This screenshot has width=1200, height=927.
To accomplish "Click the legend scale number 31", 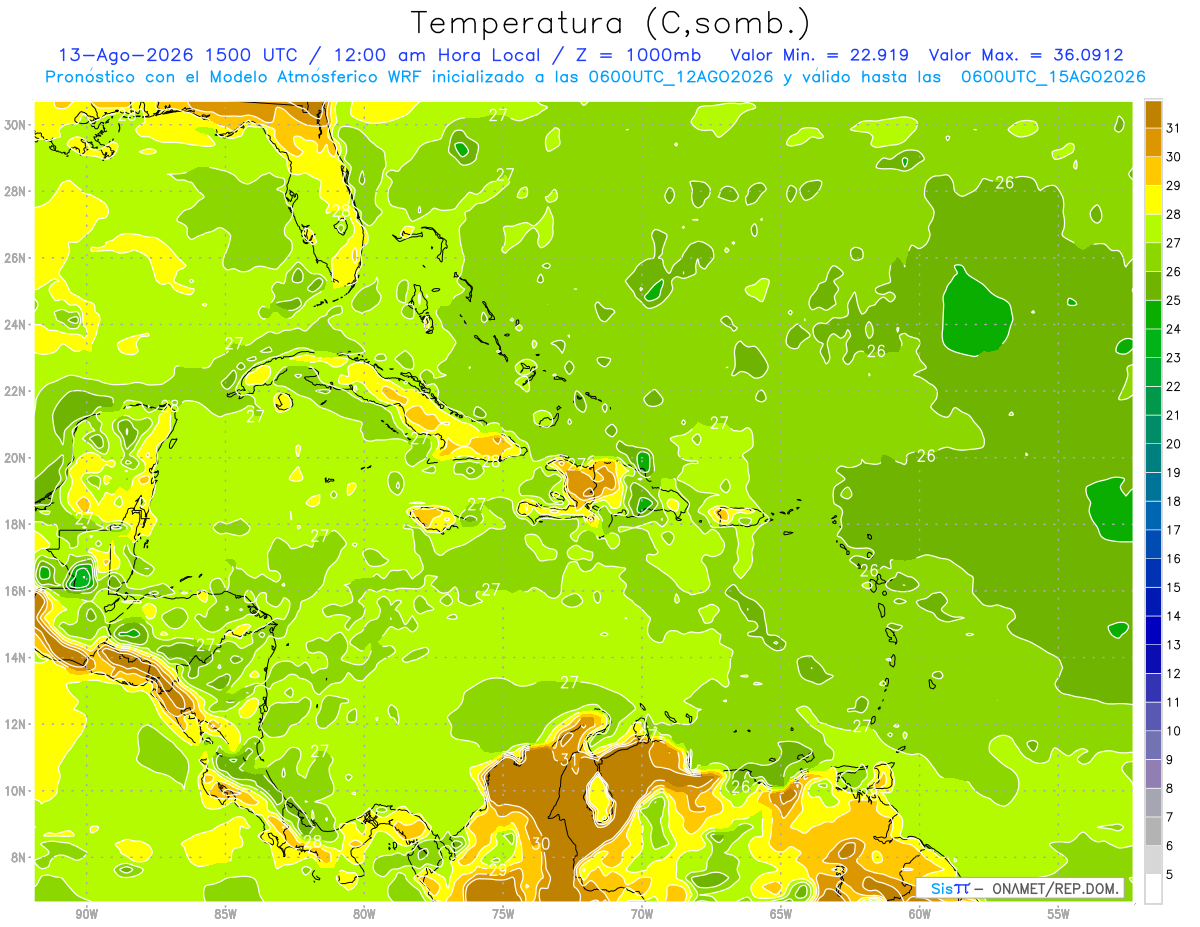I will (x=1173, y=128).
